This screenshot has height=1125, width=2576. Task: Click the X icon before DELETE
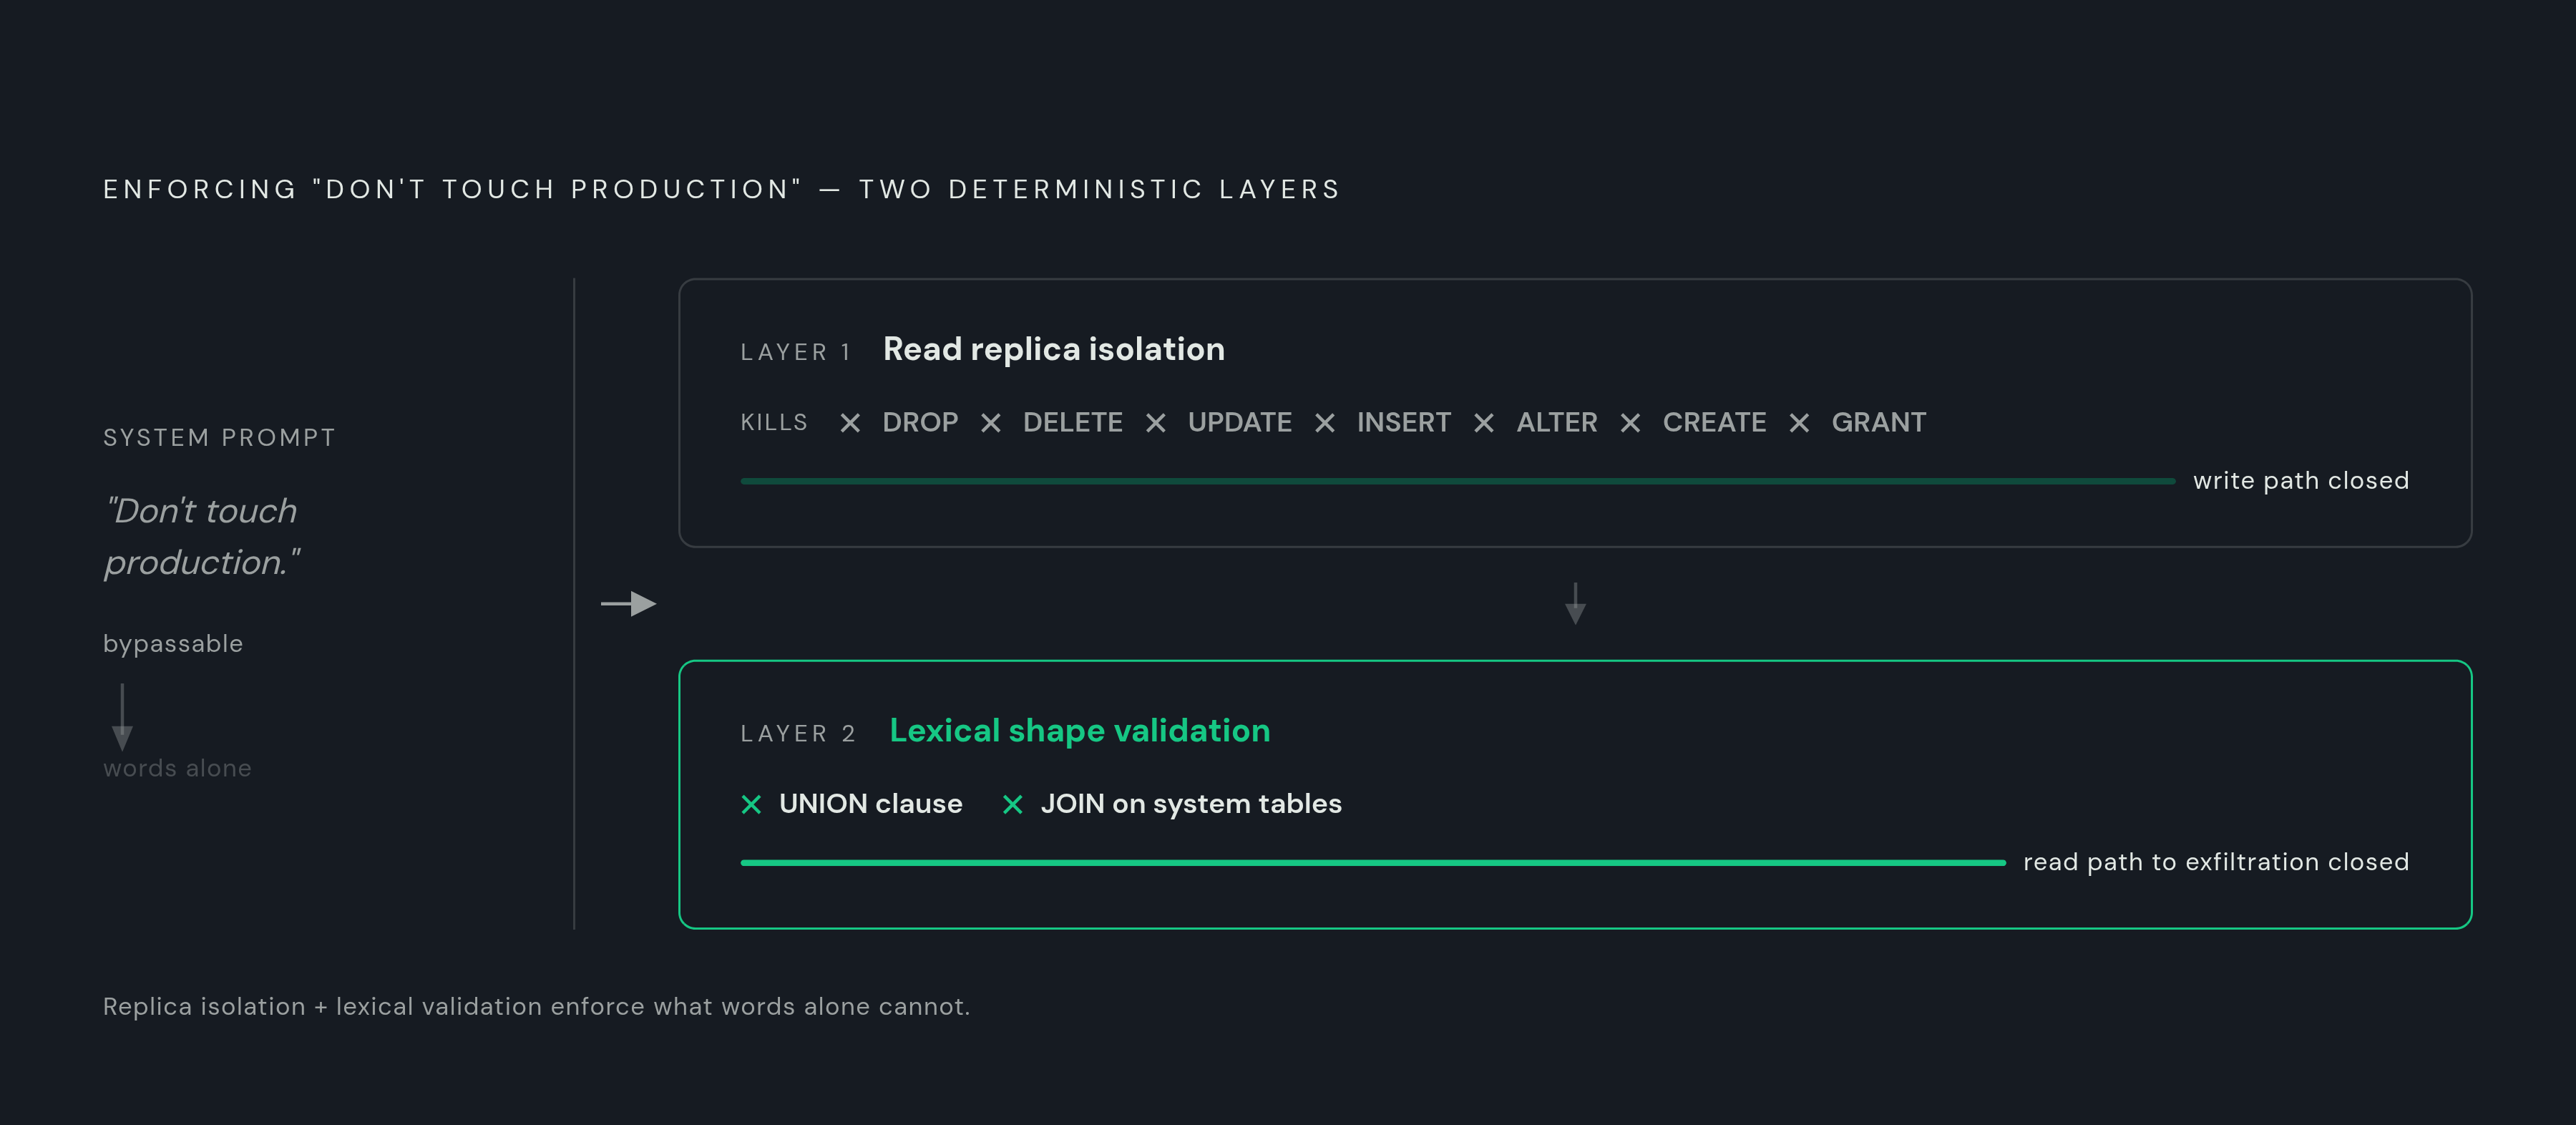tap(991, 423)
